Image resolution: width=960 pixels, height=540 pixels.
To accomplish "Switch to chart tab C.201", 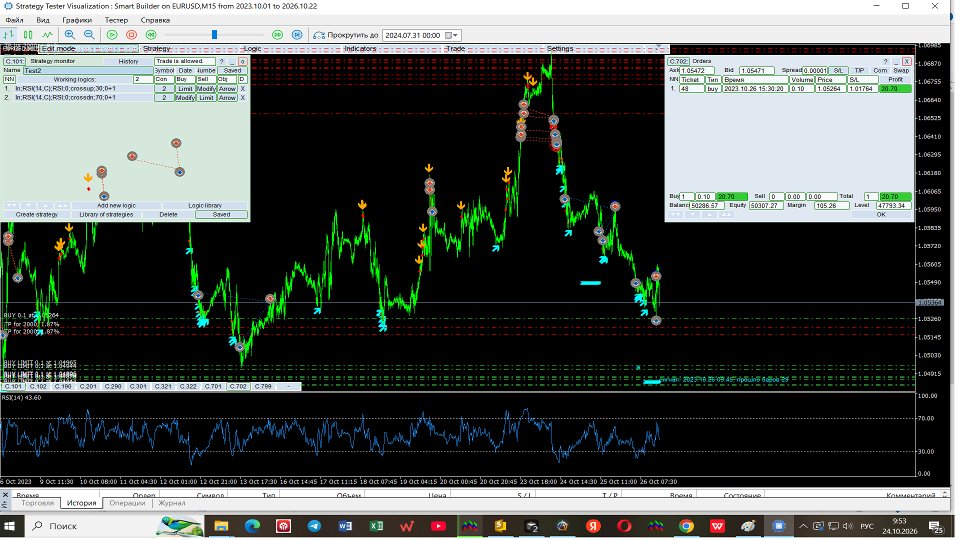I will click(x=88, y=386).
